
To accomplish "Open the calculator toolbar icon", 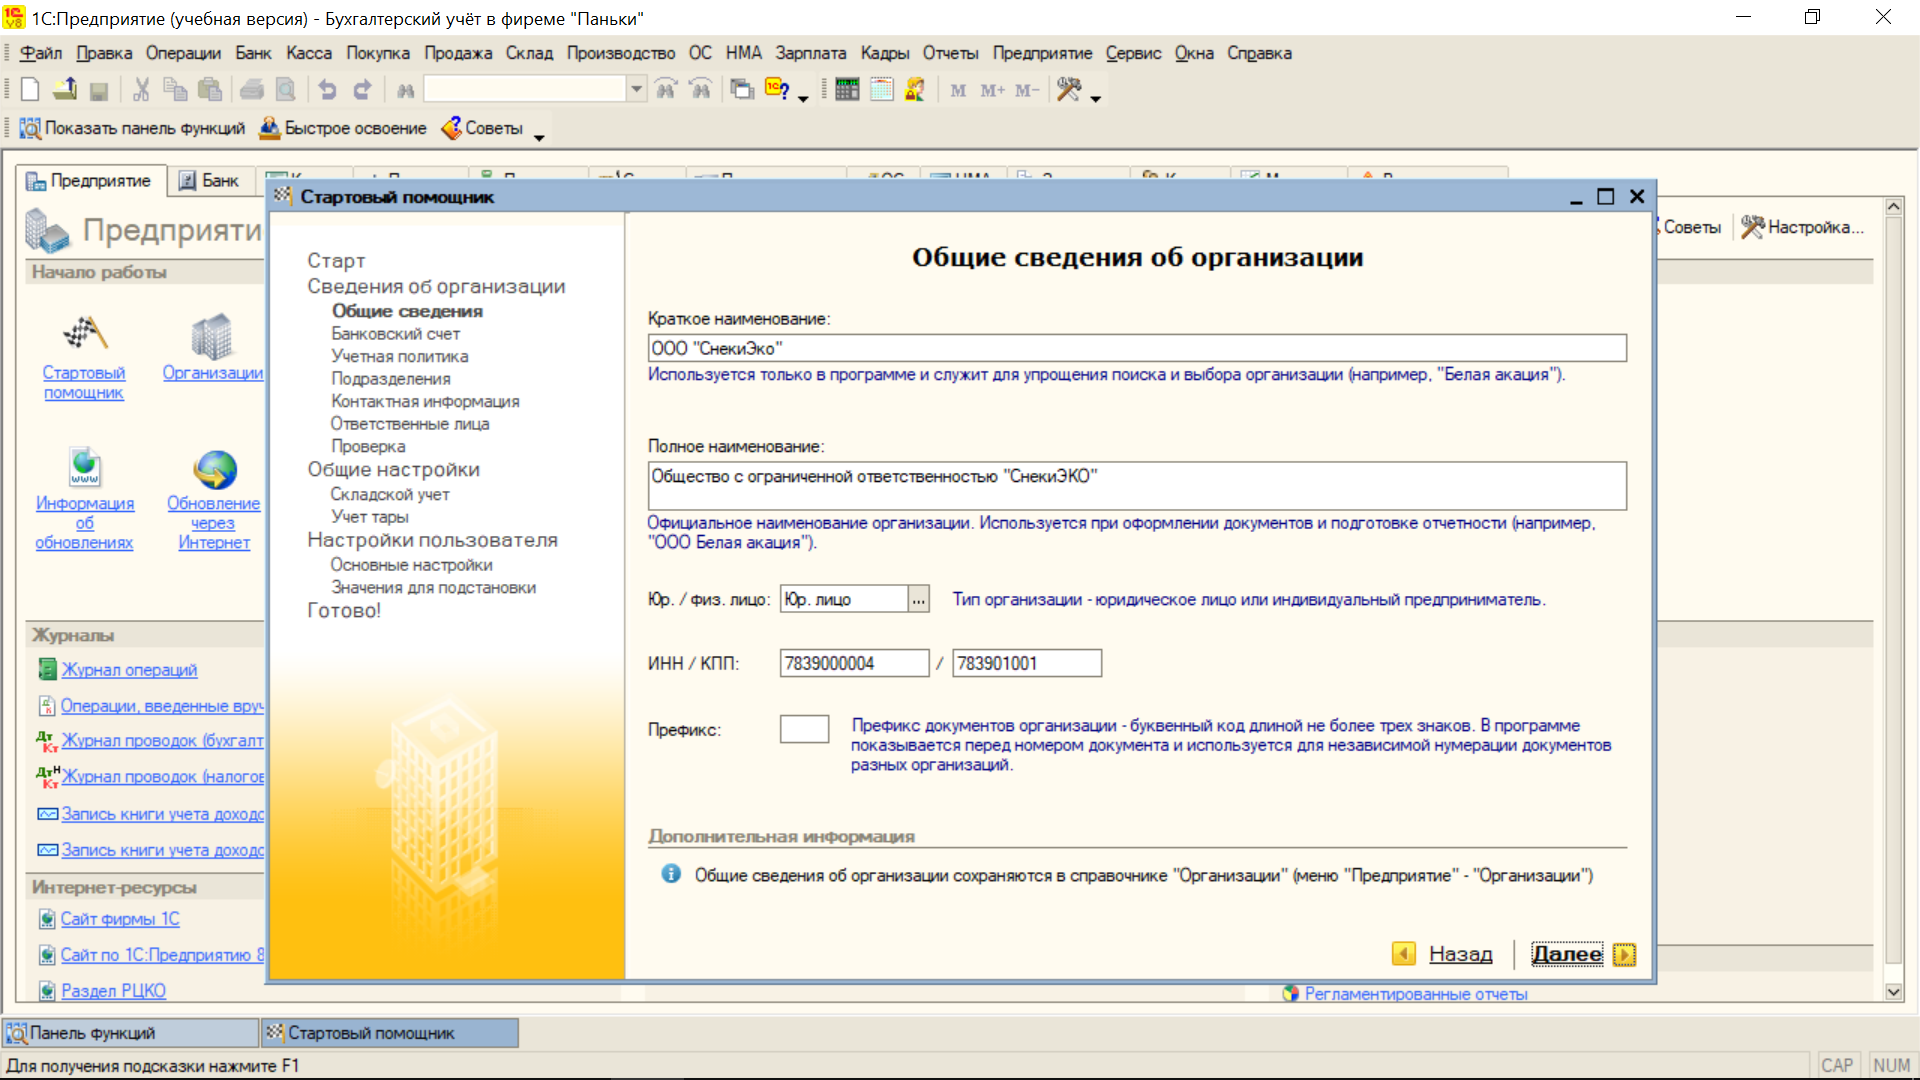I will (x=847, y=90).
